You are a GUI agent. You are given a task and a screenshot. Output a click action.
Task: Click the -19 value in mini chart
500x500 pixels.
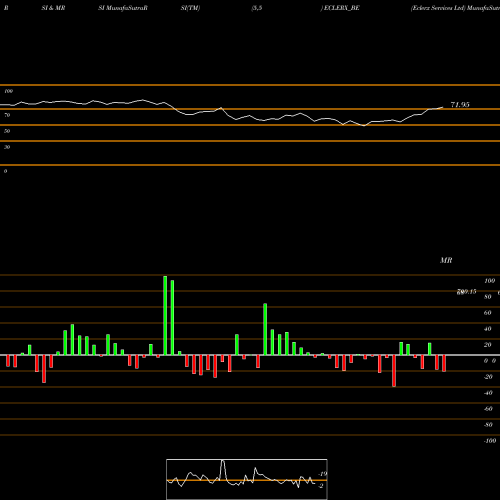point(323,474)
